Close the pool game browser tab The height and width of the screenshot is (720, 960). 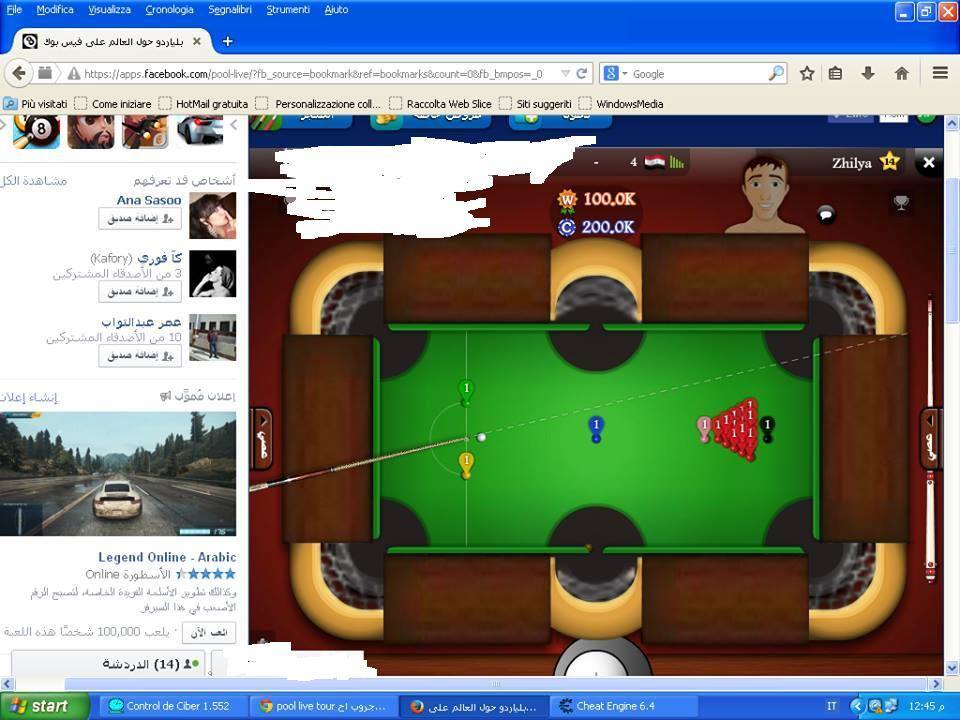tap(197, 41)
